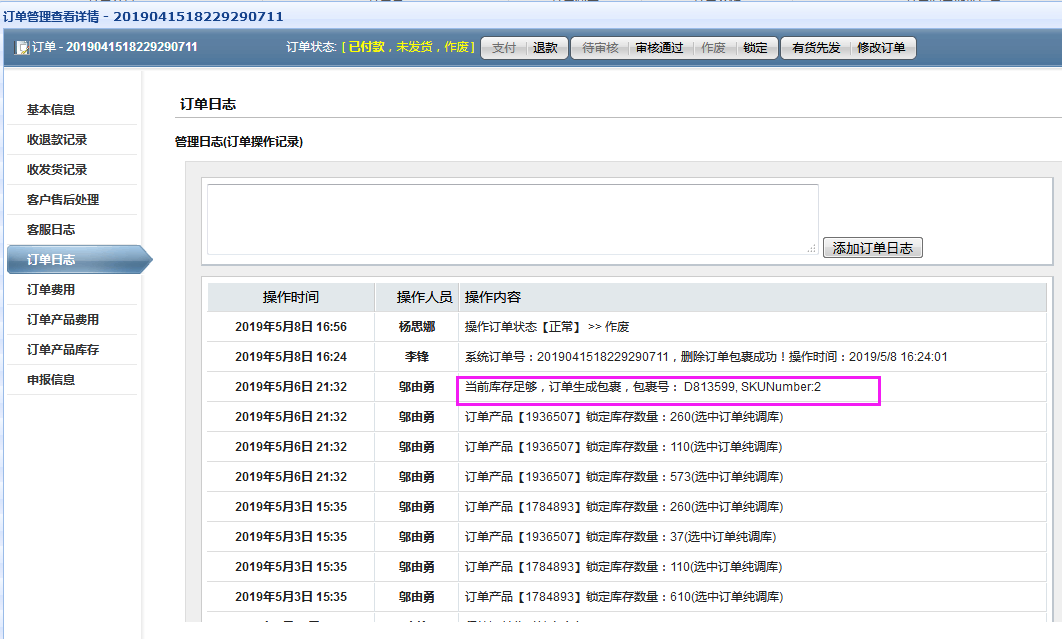This screenshot has width=1062, height=639.
Task: Click the 1784893 entry with 锁定库存数量：610
Action: point(624,597)
